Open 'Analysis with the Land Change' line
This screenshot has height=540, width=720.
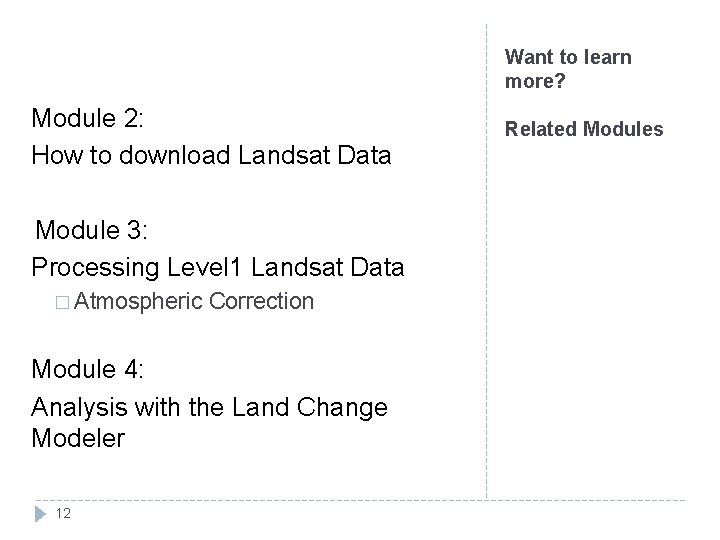tap(209, 407)
